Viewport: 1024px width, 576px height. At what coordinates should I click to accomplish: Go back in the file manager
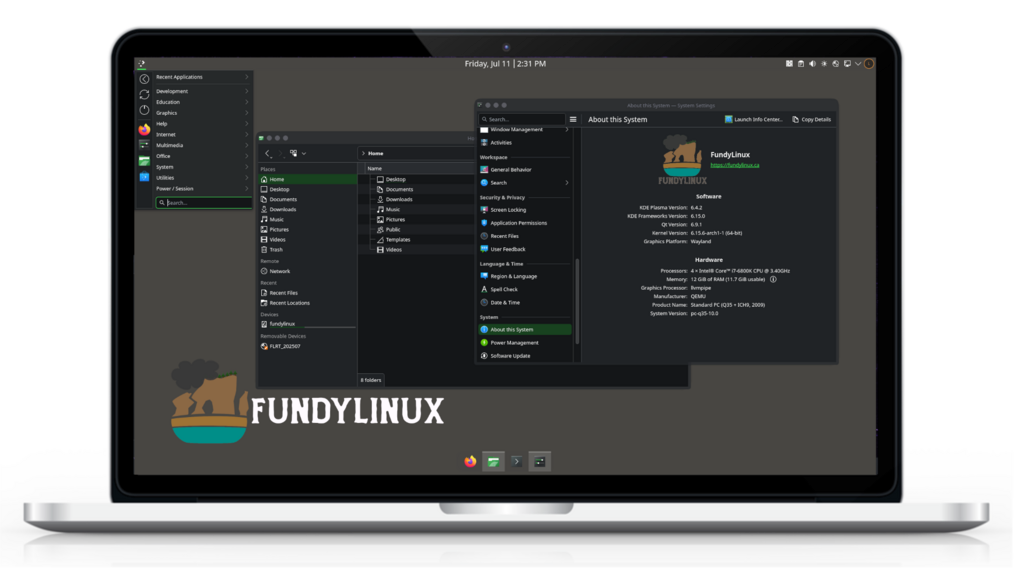[x=268, y=153]
